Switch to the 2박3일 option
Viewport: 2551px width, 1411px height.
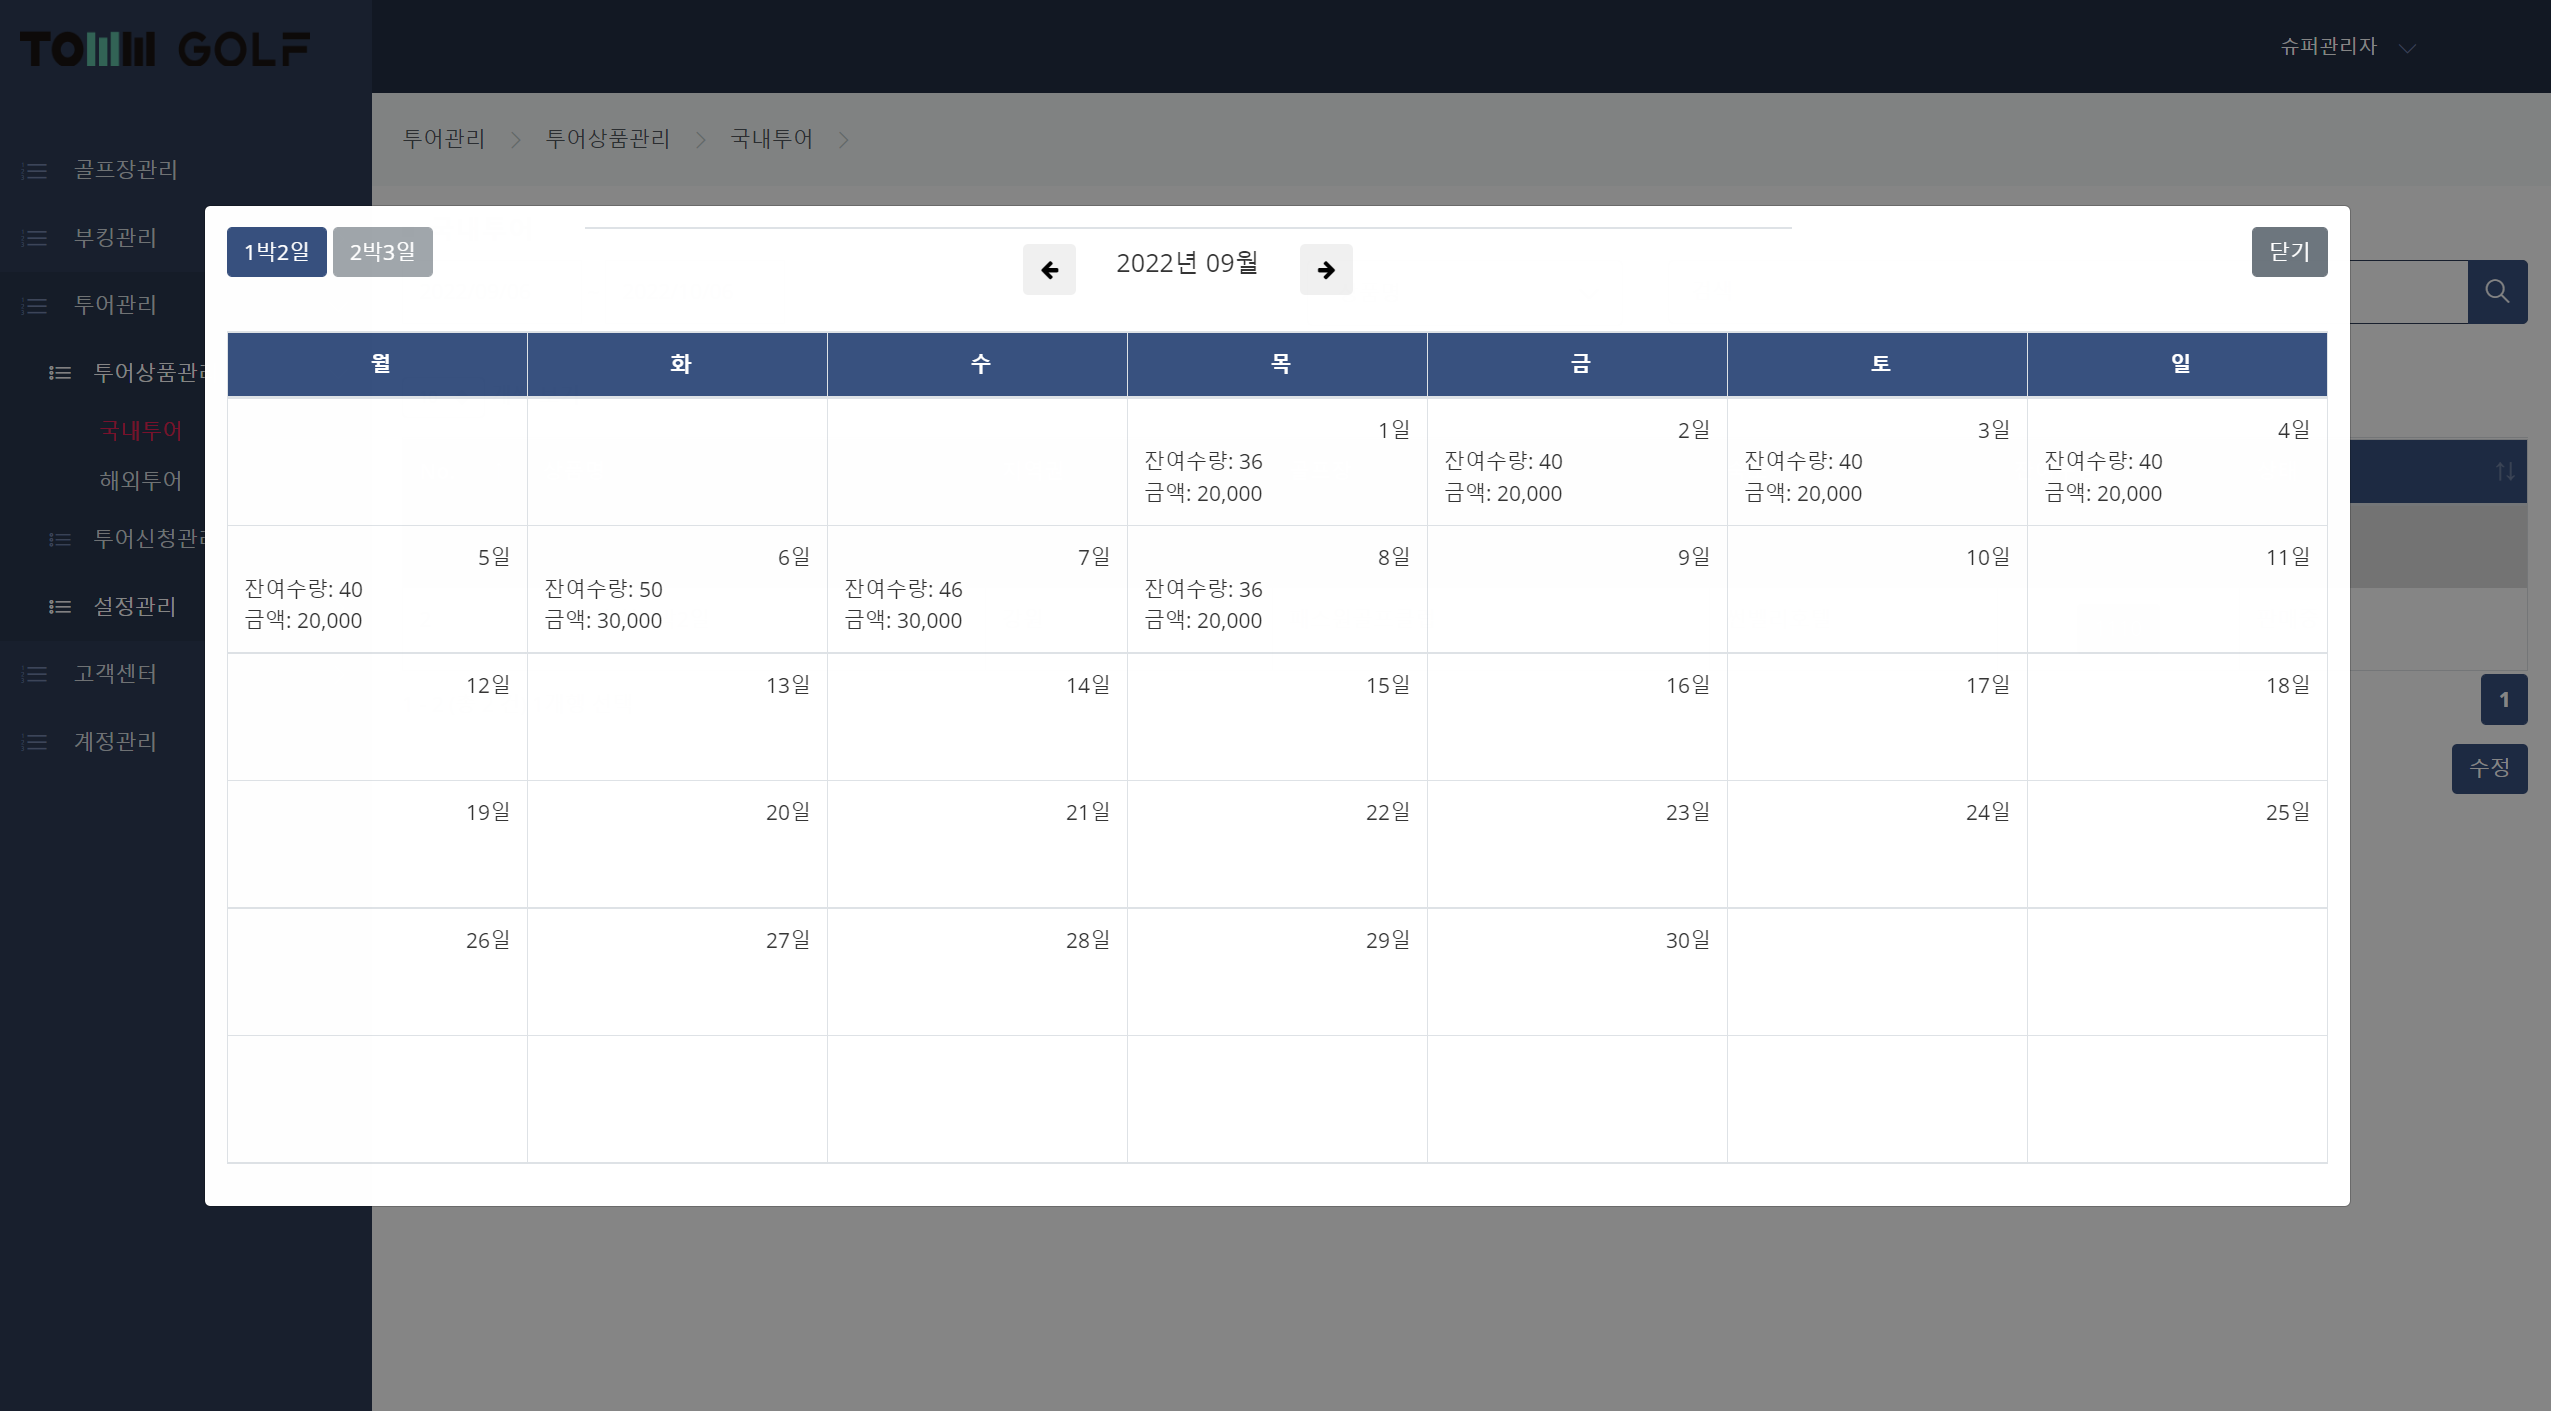click(382, 252)
